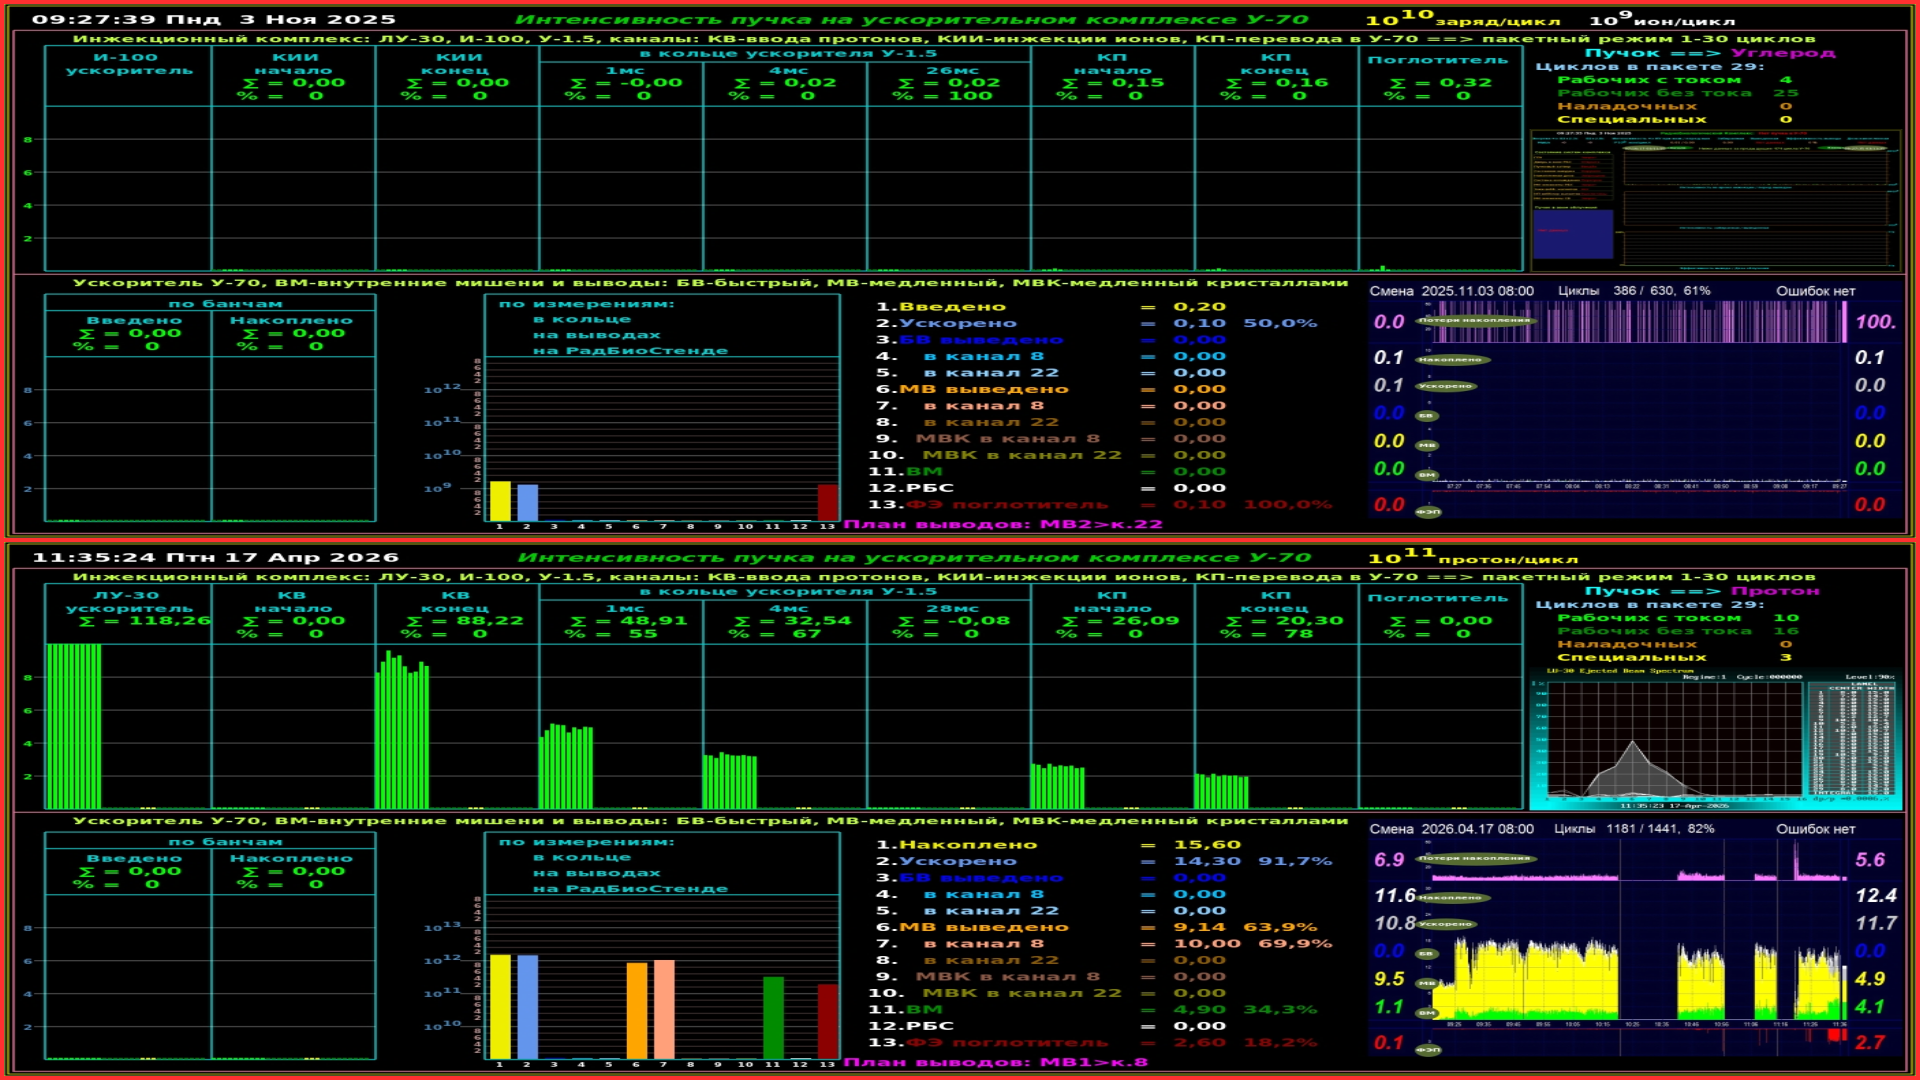Click the 'Пучок ==> Углерод' label

tap(1709, 53)
